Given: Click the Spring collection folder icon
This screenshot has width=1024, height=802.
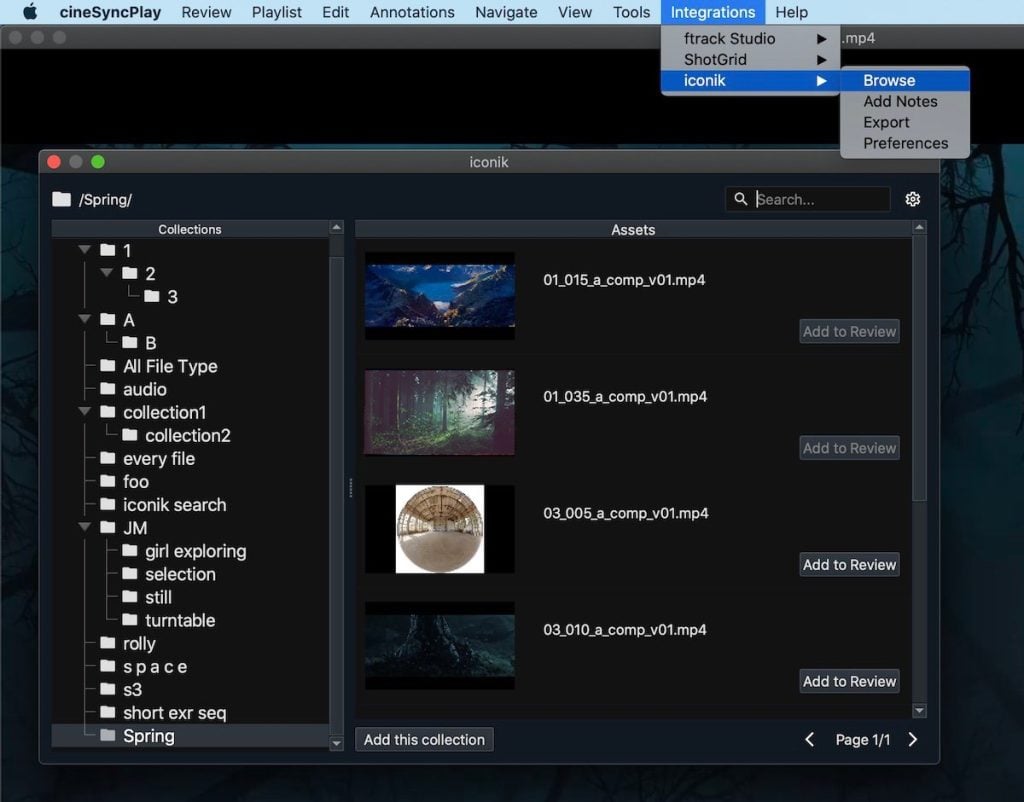Looking at the screenshot, I should coord(106,735).
